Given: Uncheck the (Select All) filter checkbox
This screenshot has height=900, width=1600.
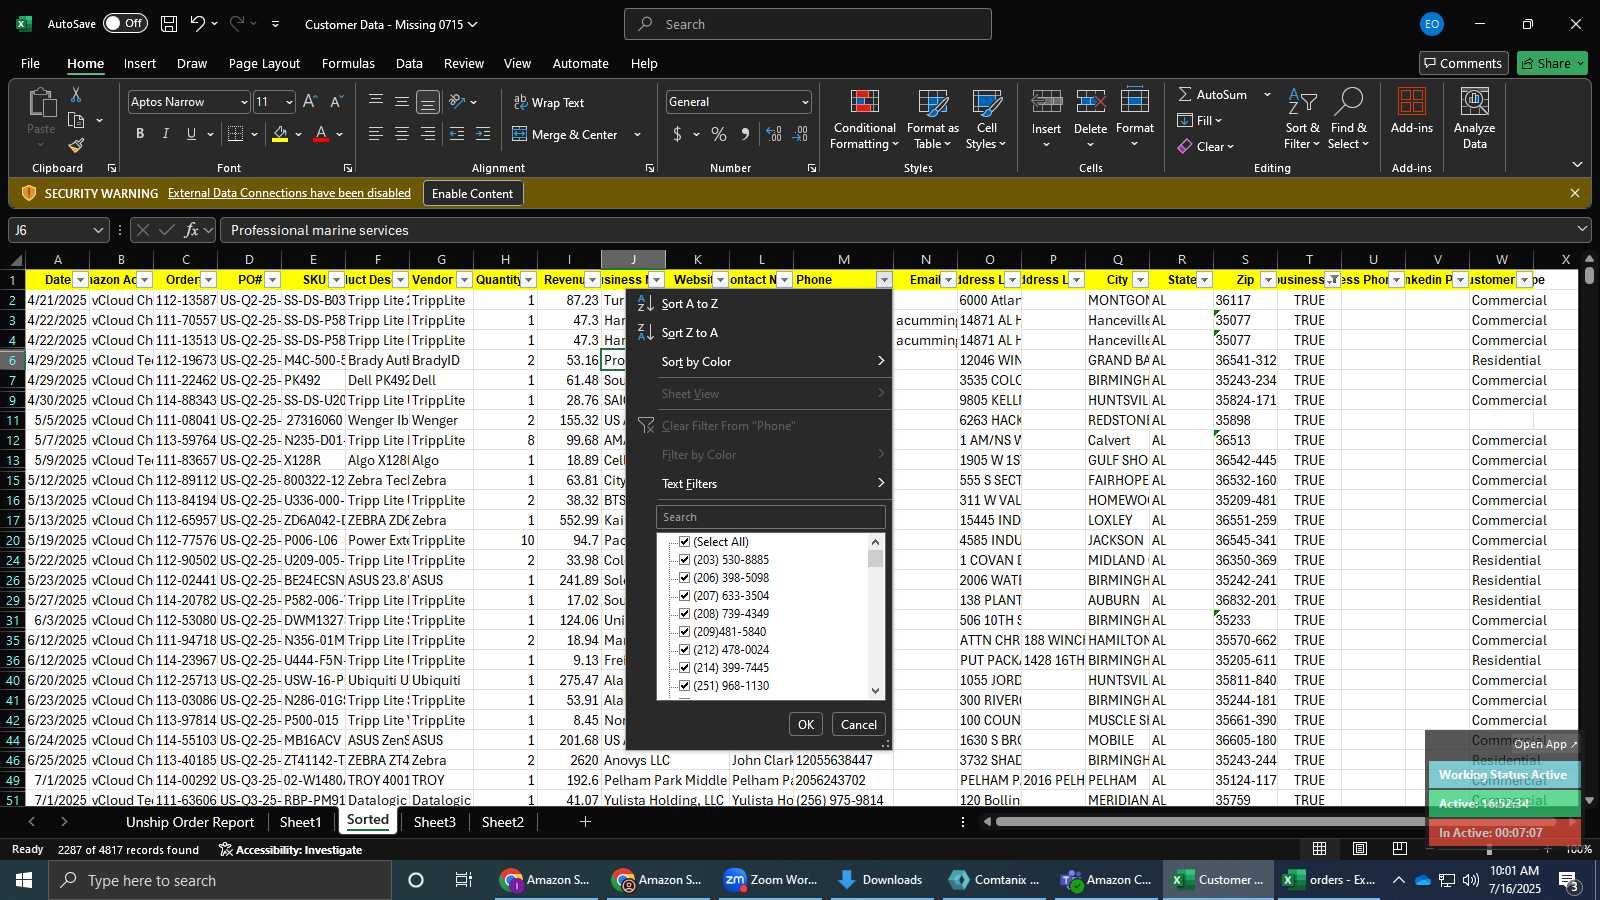Looking at the screenshot, I should click(685, 542).
